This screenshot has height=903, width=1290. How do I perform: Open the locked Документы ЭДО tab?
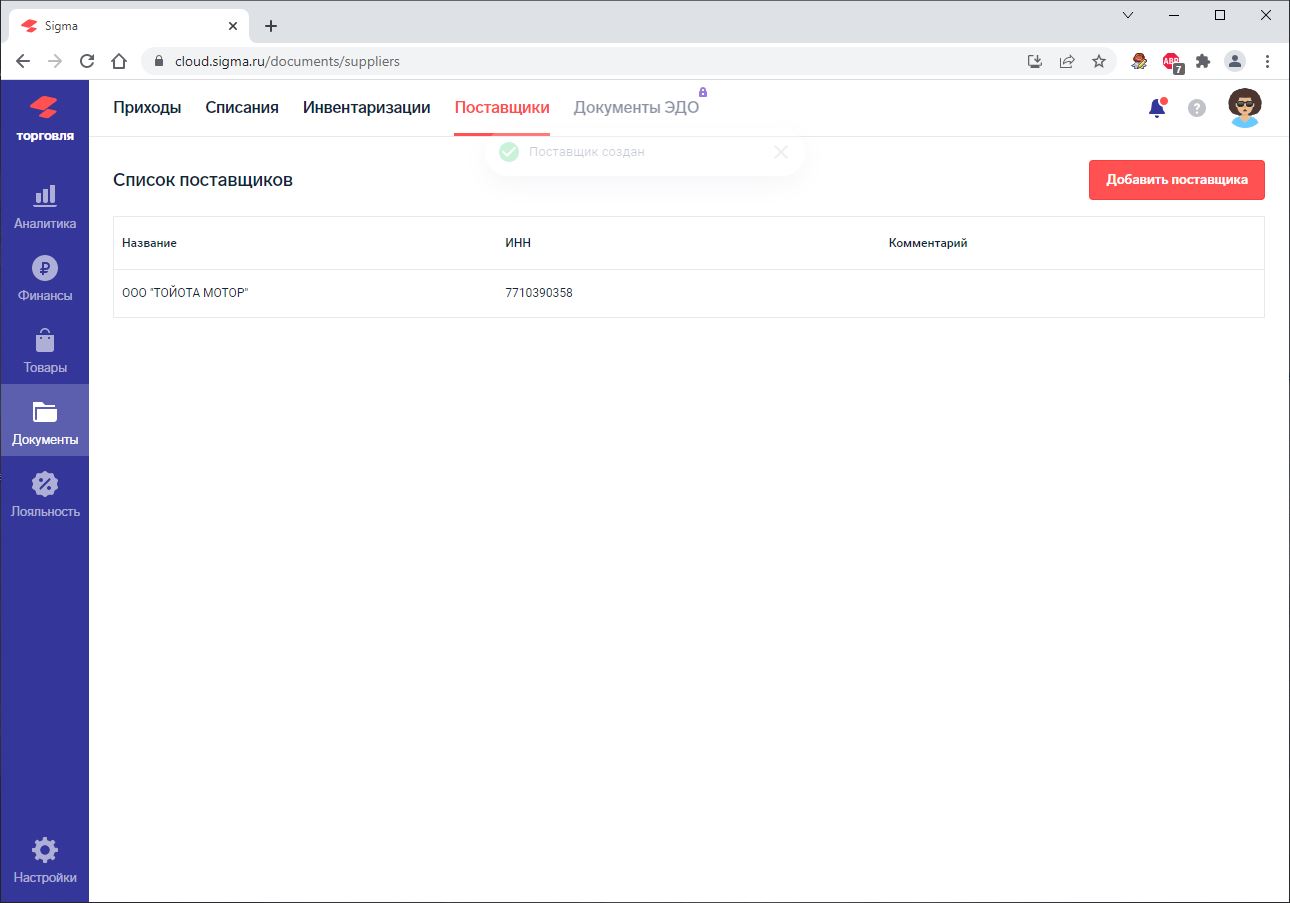pyautogui.click(x=636, y=108)
